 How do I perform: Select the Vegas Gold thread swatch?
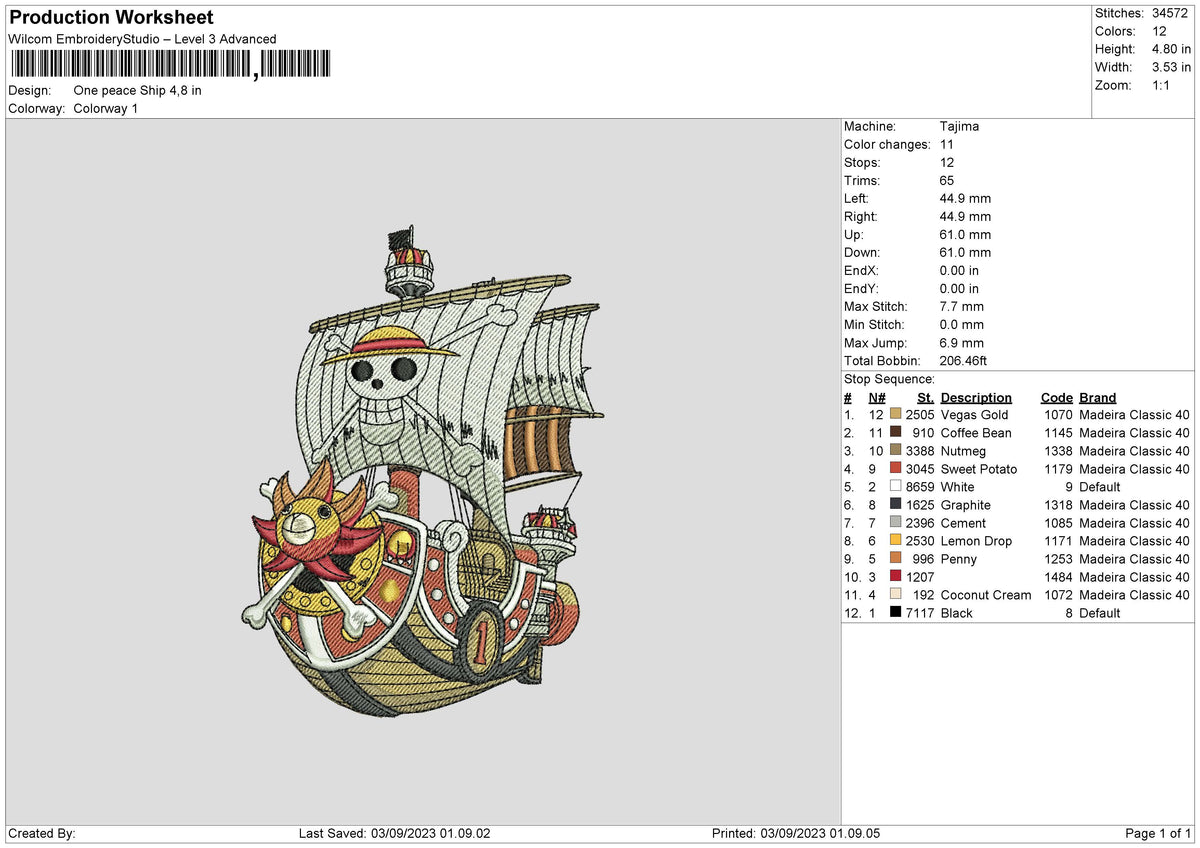coord(895,414)
